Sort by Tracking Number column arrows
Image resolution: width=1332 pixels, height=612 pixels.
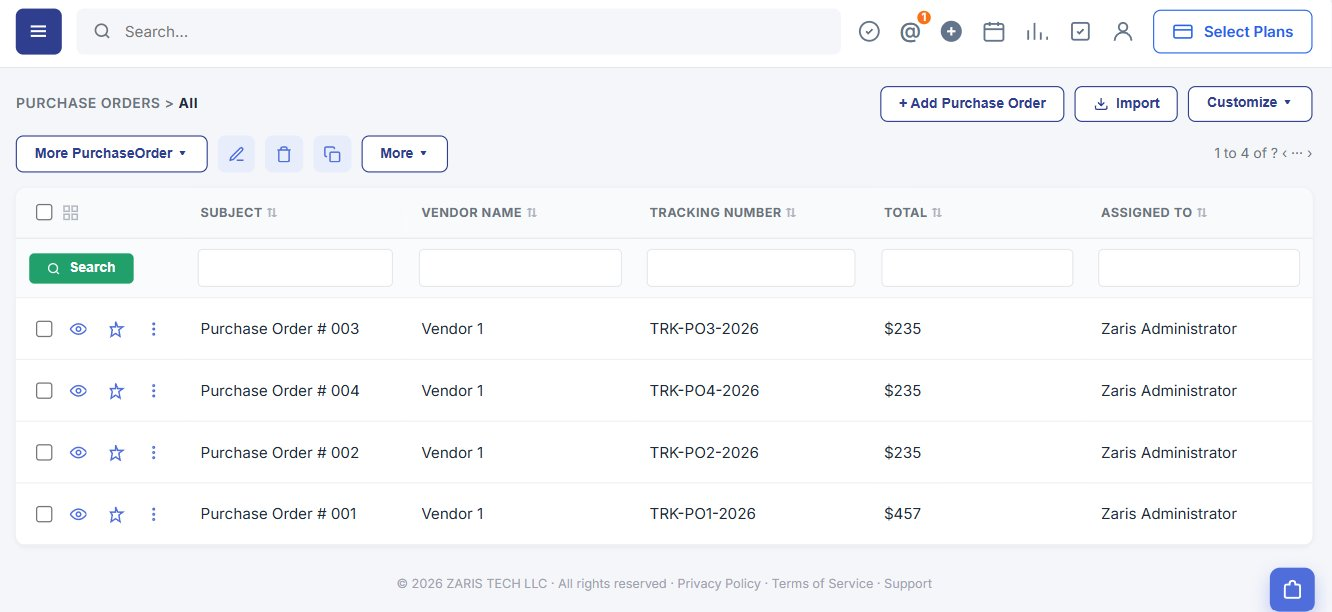click(791, 213)
